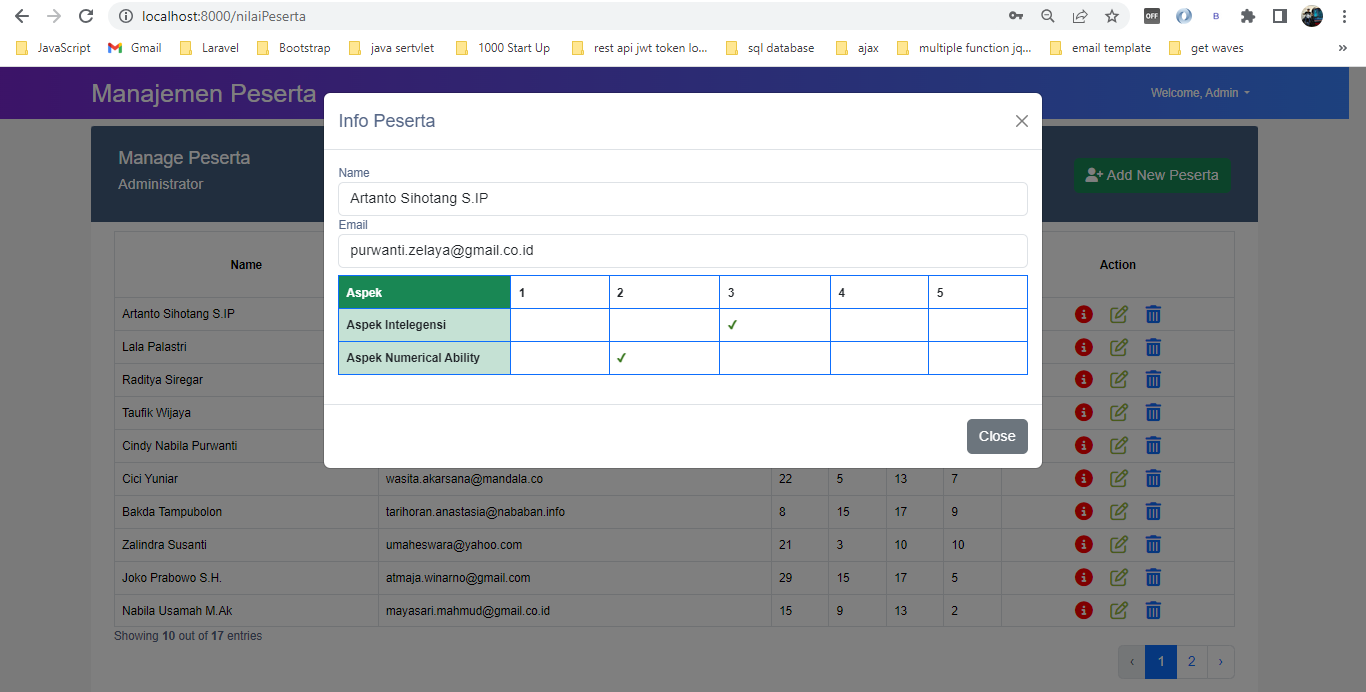Image resolution: width=1366 pixels, height=692 pixels.
Task: Click the browser Back arrow
Action: point(22,16)
